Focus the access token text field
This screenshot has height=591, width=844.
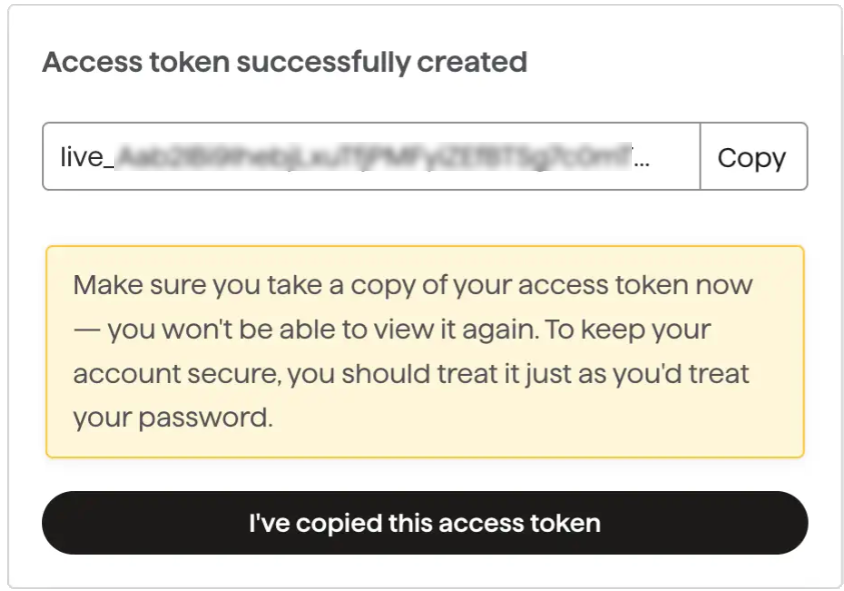click(x=370, y=157)
